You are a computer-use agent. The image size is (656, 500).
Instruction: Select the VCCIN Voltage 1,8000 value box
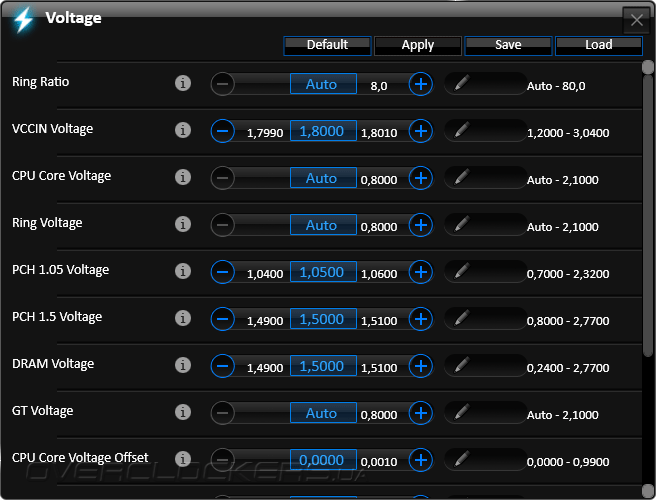[323, 131]
